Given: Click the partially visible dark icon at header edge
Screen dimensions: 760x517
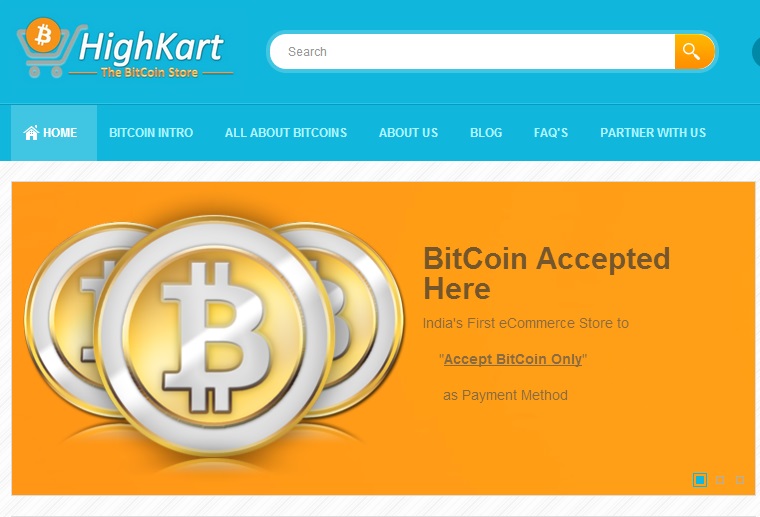Looking at the screenshot, I should pyautogui.click(x=756, y=52).
